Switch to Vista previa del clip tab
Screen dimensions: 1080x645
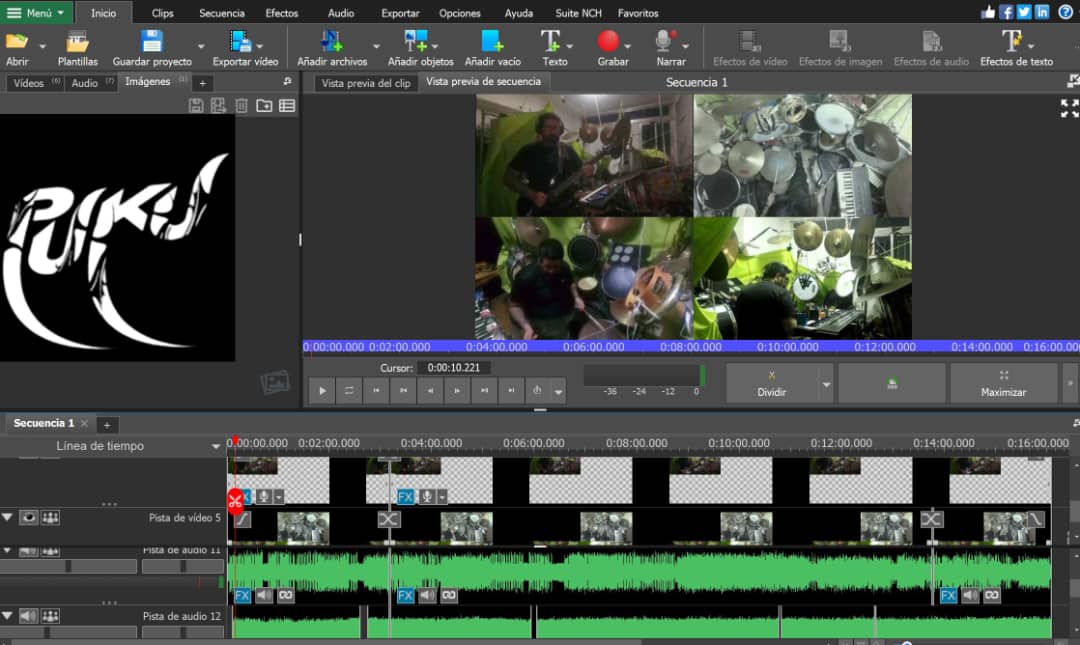click(x=365, y=83)
